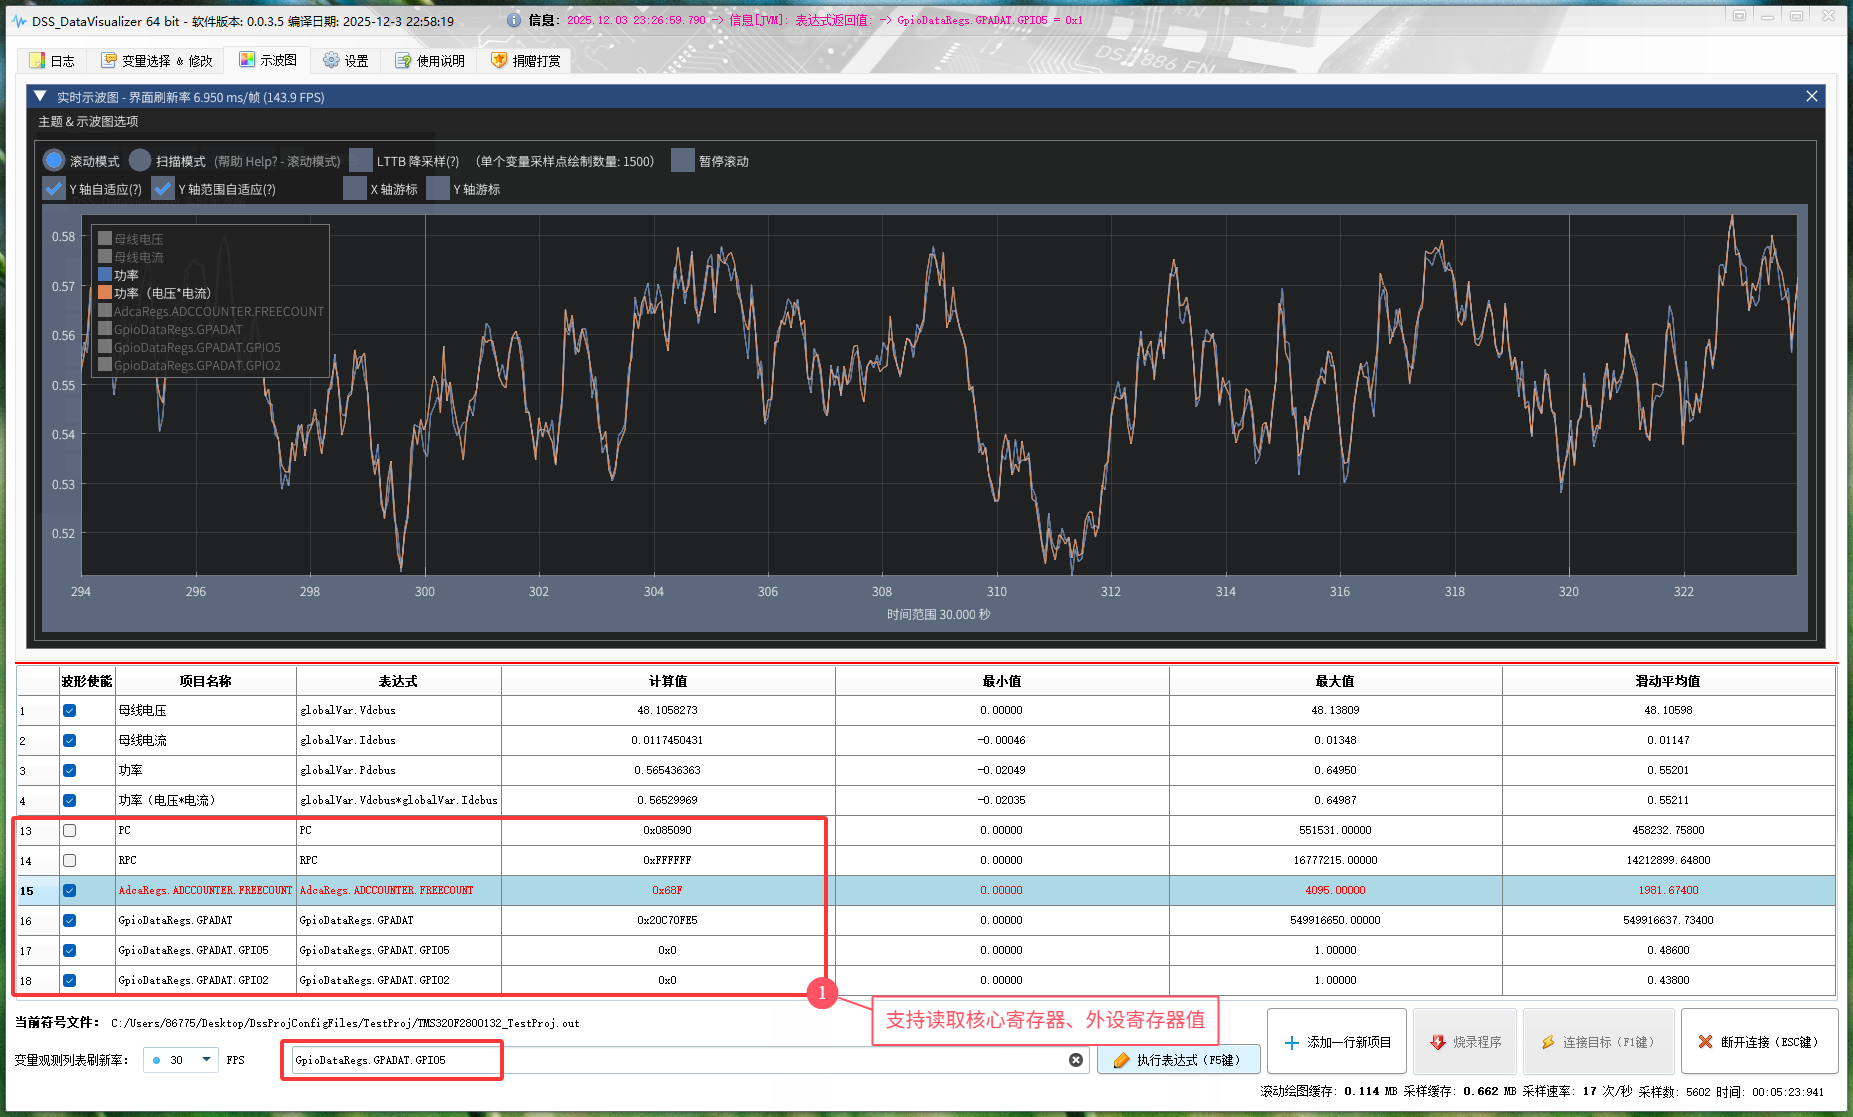Close the oscilloscope panel with X
This screenshot has width=1853, height=1117.
point(1811,96)
